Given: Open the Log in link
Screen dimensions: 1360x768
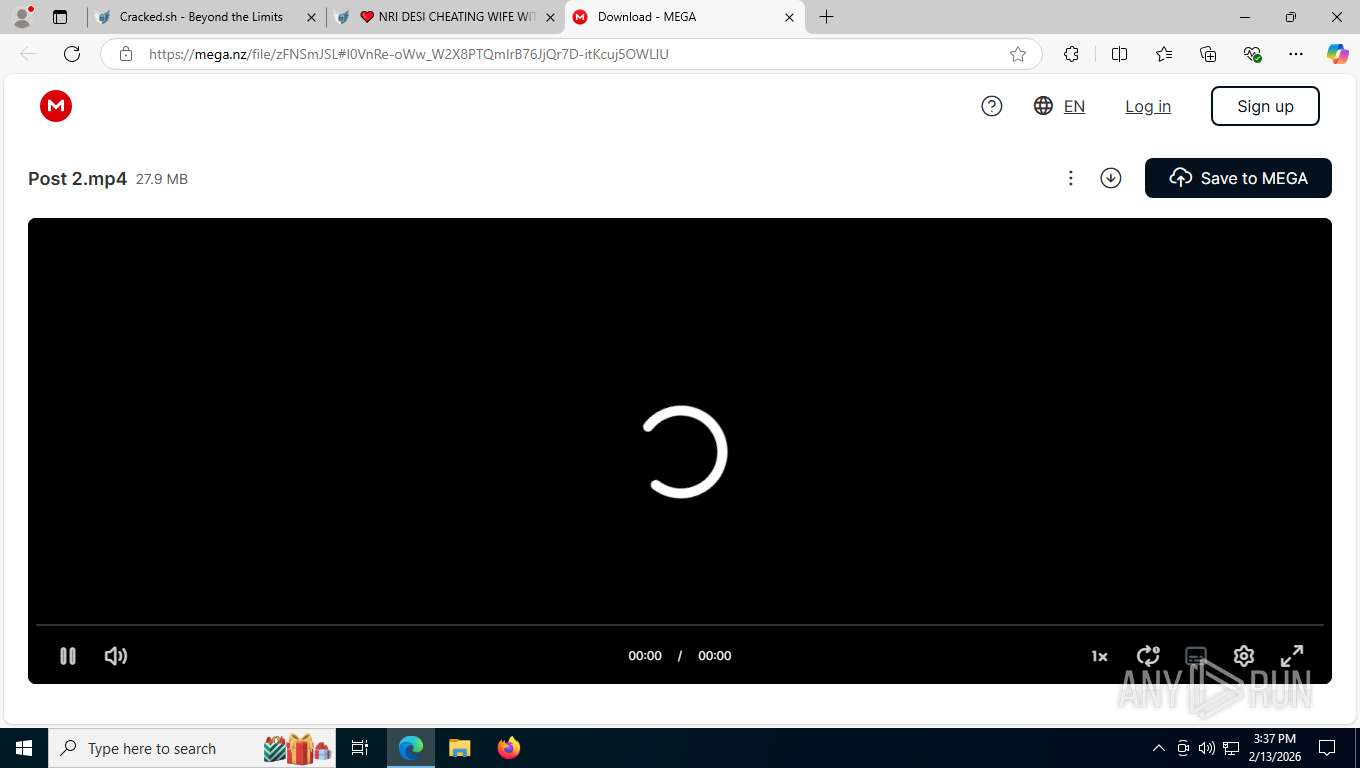Looking at the screenshot, I should [x=1148, y=106].
